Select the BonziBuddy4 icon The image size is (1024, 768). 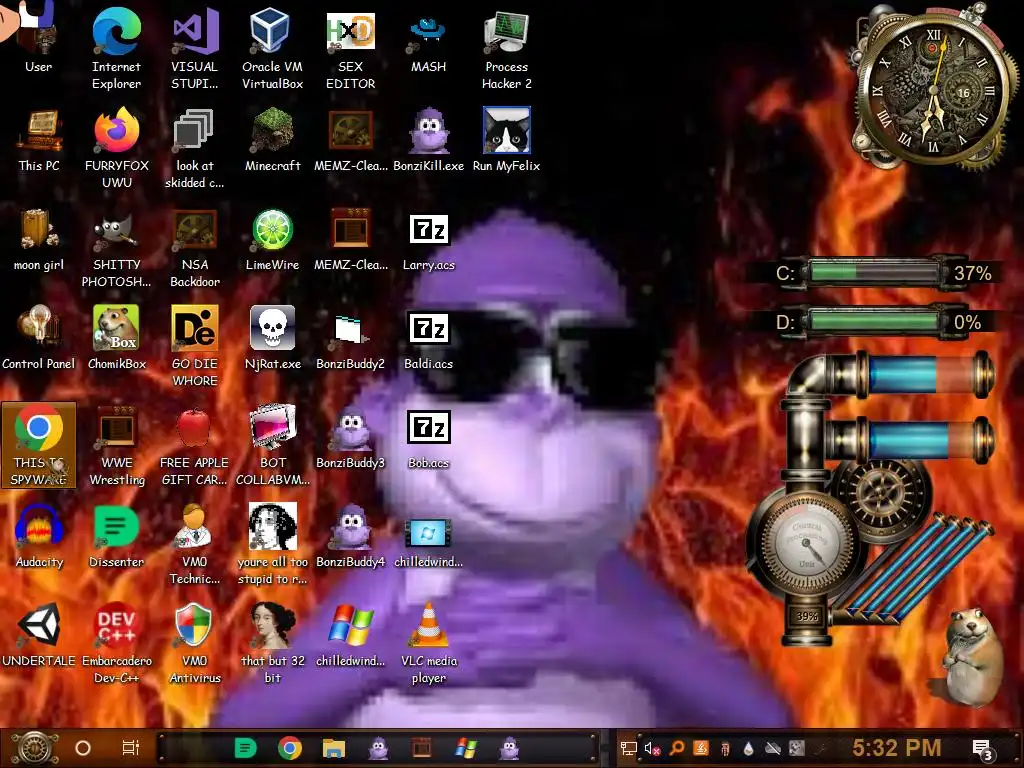tap(351, 536)
